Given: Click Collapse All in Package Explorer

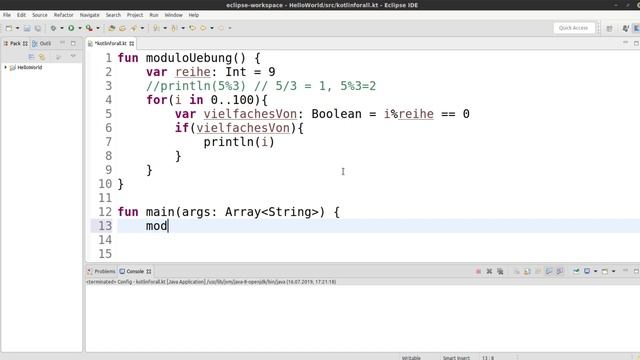Looking at the screenshot, I should [31, 57].
